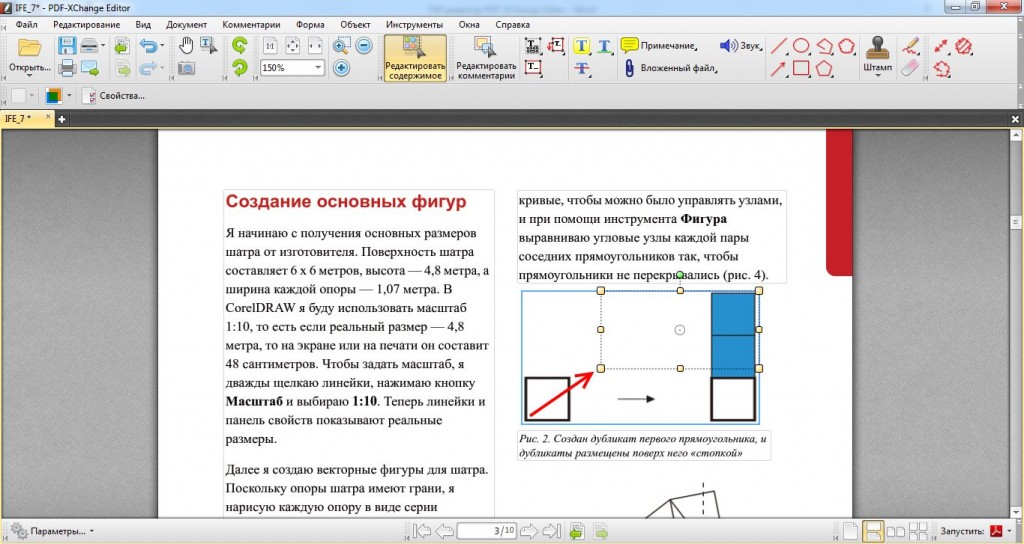Expand the Открыть dropdown arrow
This screenshot has height=544, width=1024.
tap(29, 76)
